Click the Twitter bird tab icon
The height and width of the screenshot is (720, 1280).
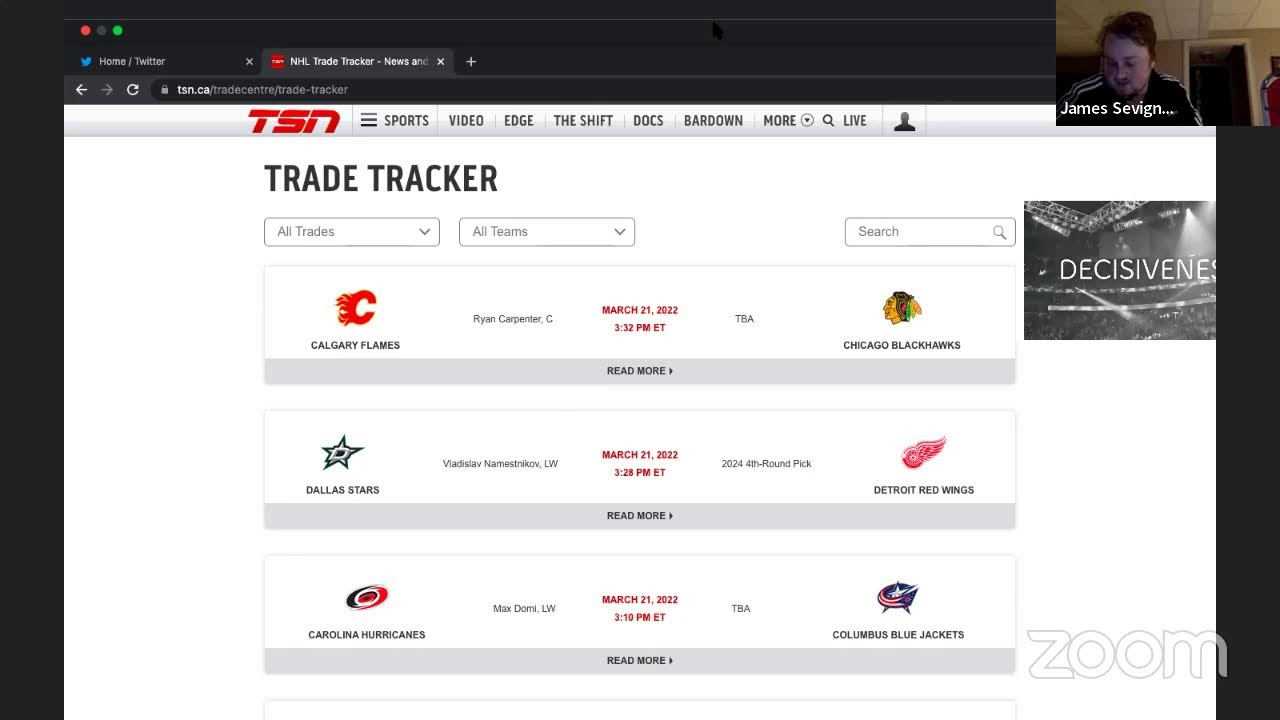click(86, 61)
